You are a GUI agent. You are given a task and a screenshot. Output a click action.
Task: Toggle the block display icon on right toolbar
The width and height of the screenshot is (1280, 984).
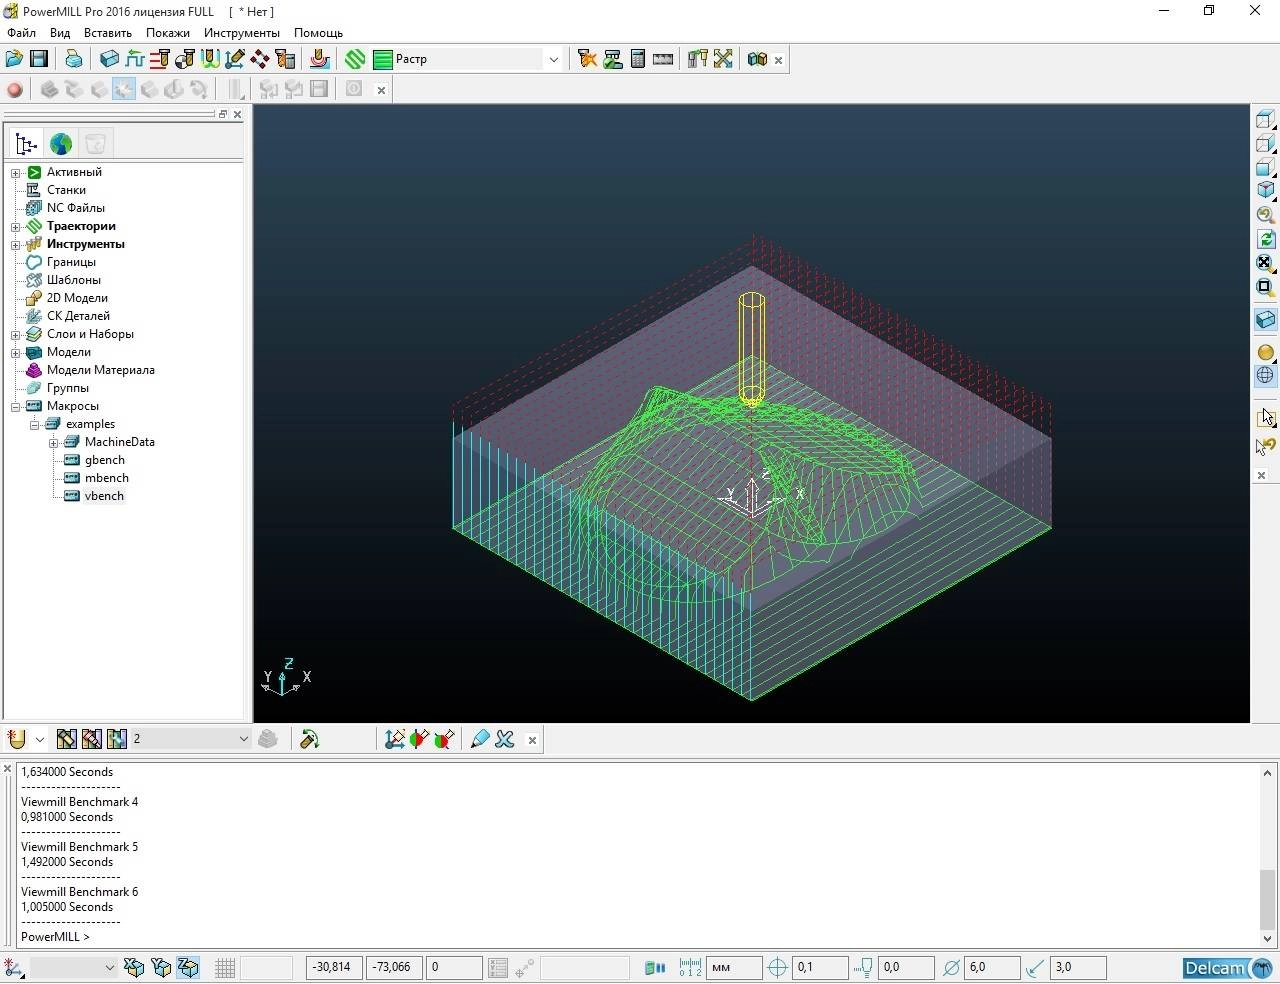[1265, 320]
